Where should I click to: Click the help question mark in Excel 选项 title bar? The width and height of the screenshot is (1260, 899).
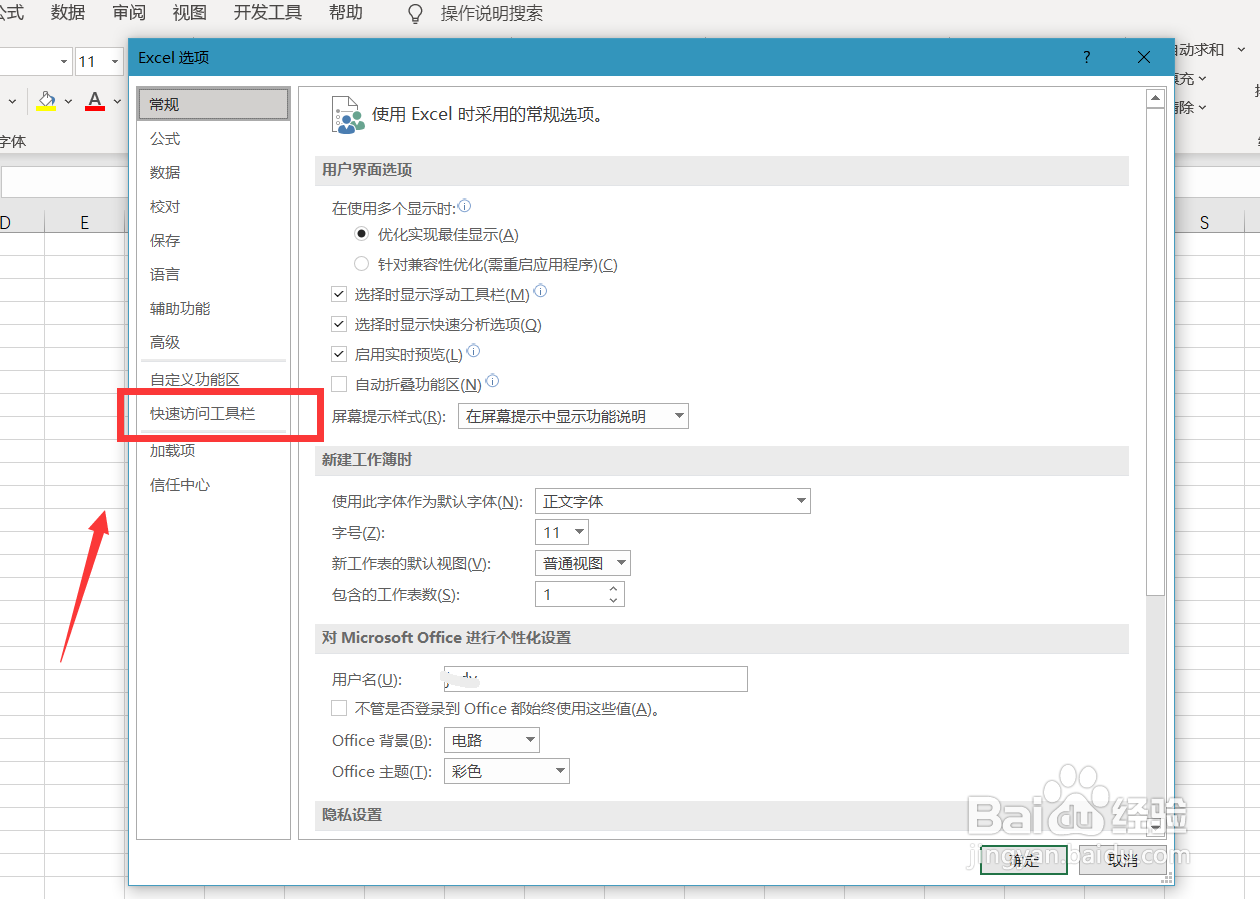click(x=1087, y=58)
